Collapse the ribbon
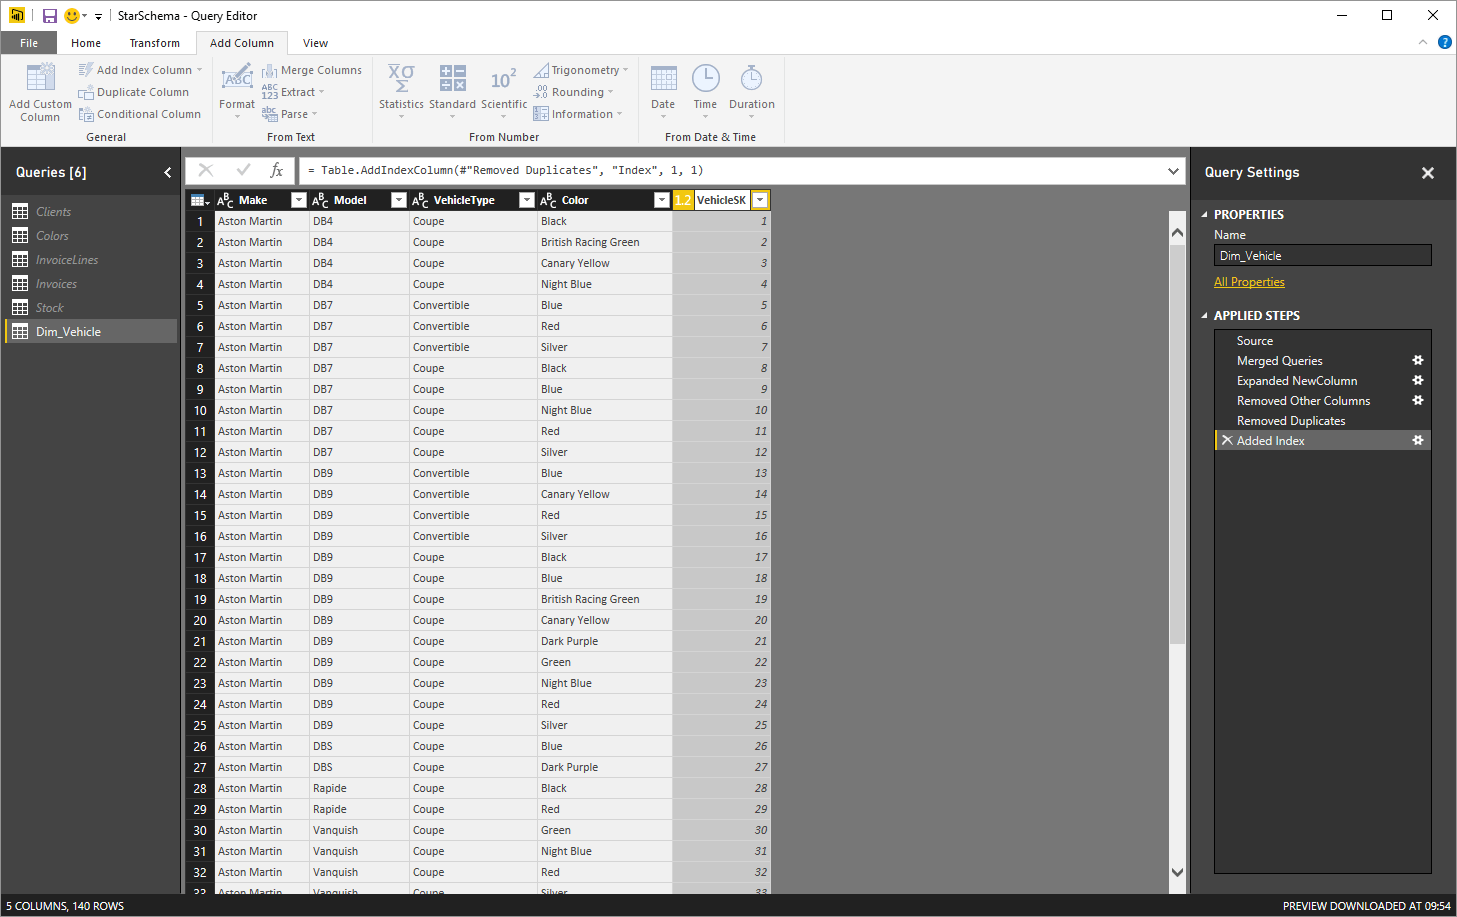The image size is (1457, 917). [1422, 42]
